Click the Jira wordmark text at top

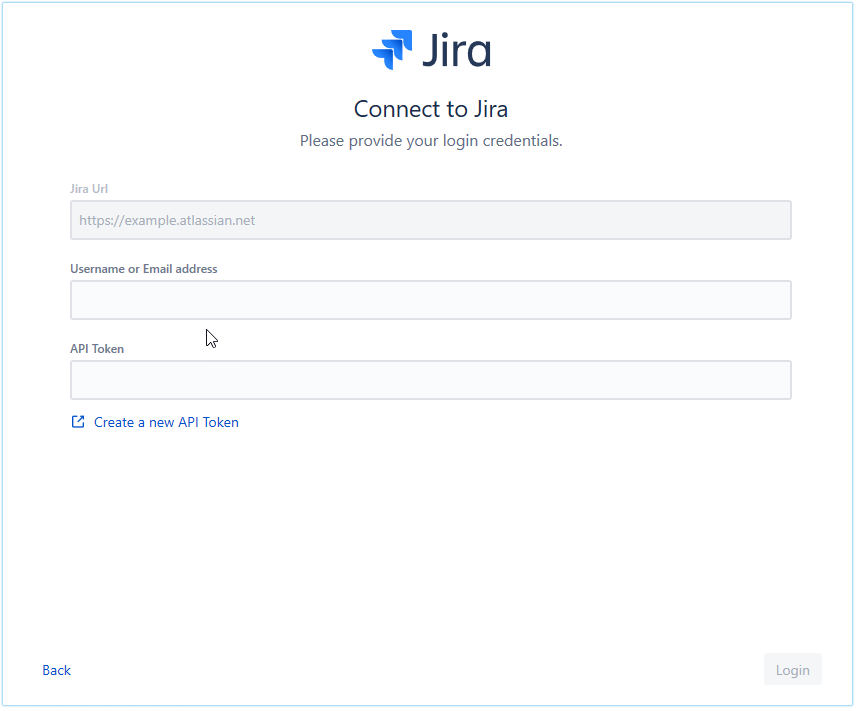coord(456,50)
